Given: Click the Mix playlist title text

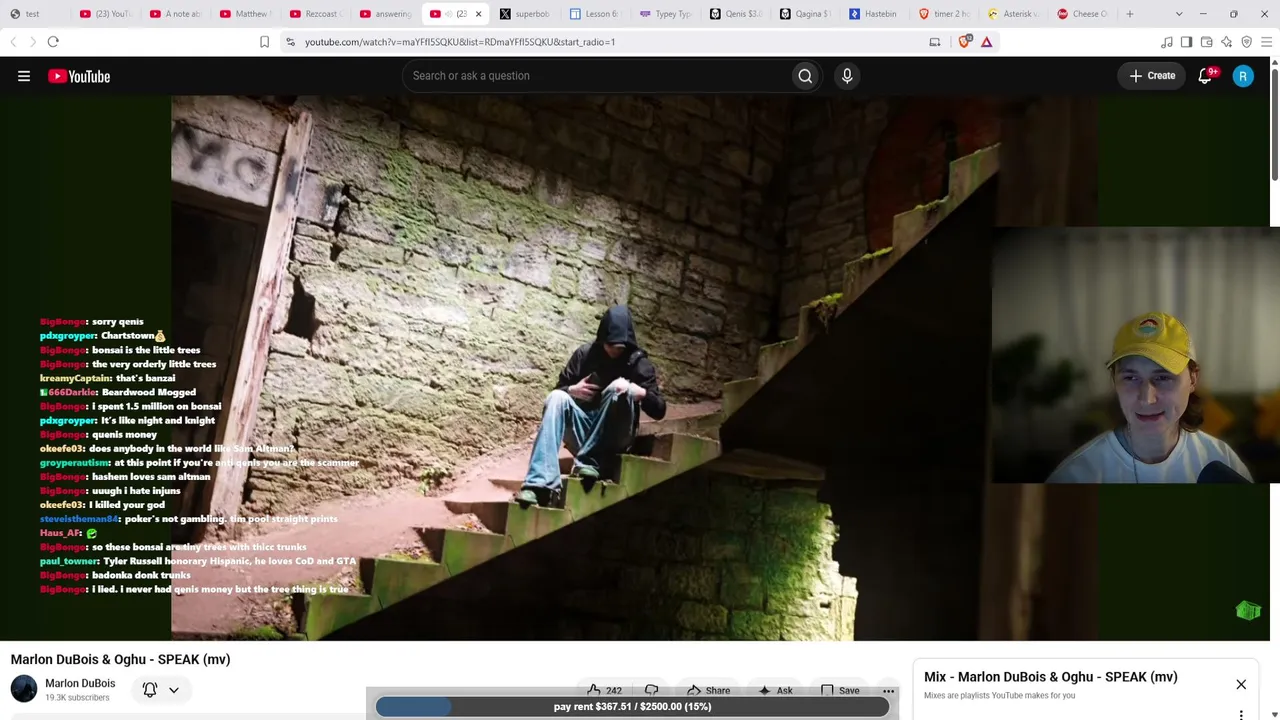Looking at the screenshot, I should (1051, 677).
